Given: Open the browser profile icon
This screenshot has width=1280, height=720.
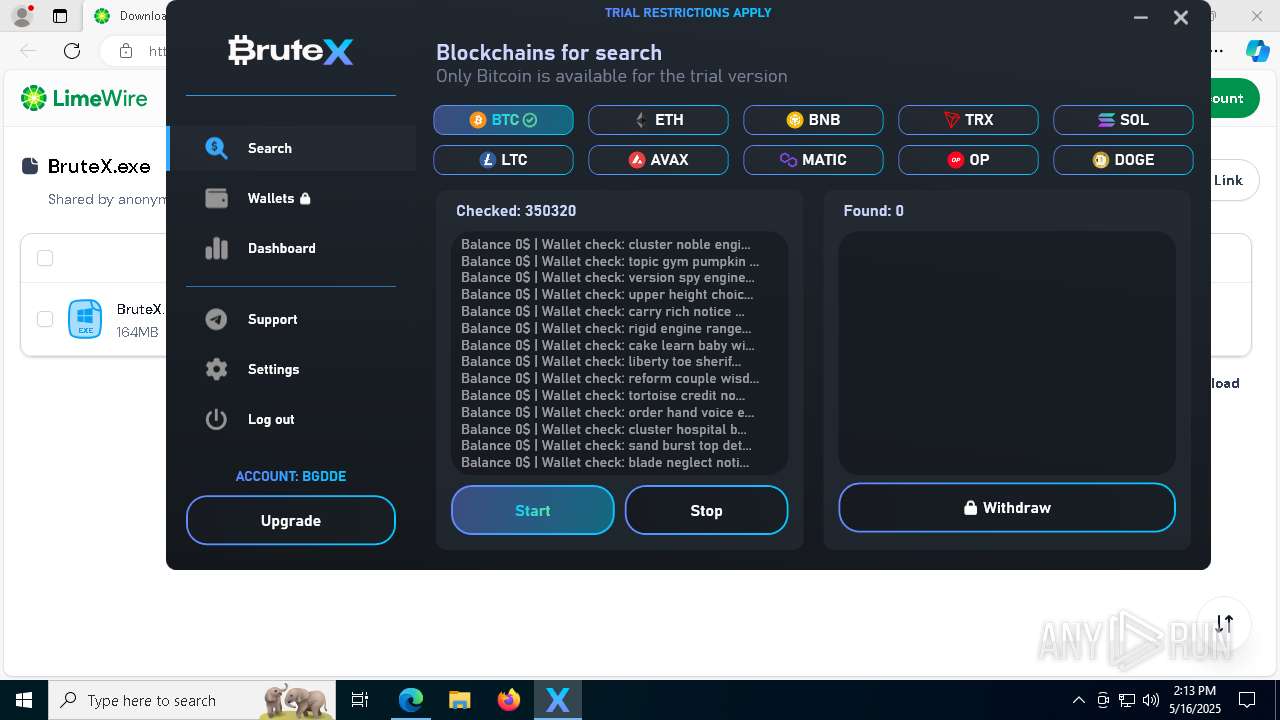Looking at the screenshot, I should coord(22,16).
